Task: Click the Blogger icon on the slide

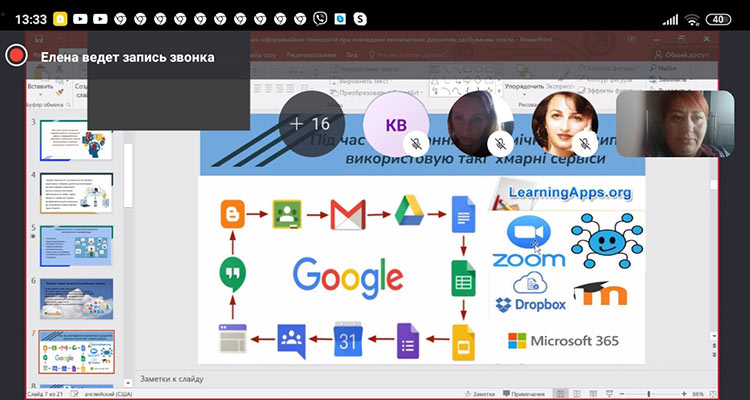Action: coord(233,214)
